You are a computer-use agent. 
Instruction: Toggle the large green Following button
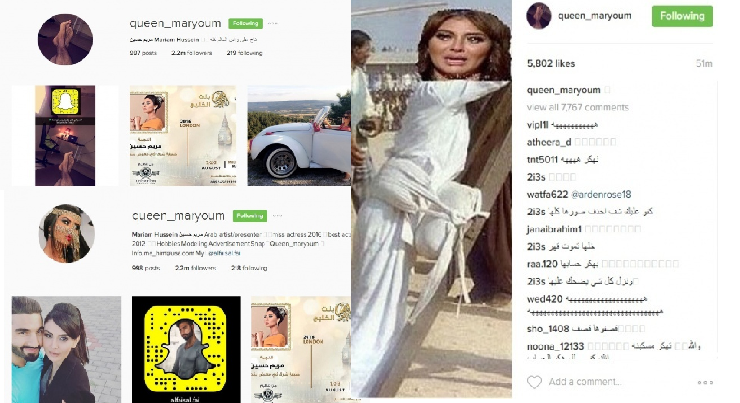(x=682, y=16)
